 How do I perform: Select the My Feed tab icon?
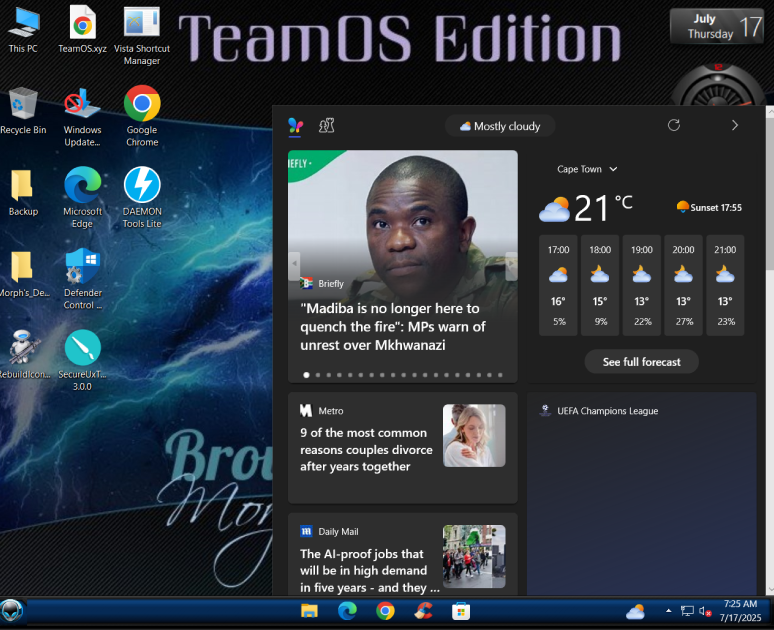click(x=296, y=126)
